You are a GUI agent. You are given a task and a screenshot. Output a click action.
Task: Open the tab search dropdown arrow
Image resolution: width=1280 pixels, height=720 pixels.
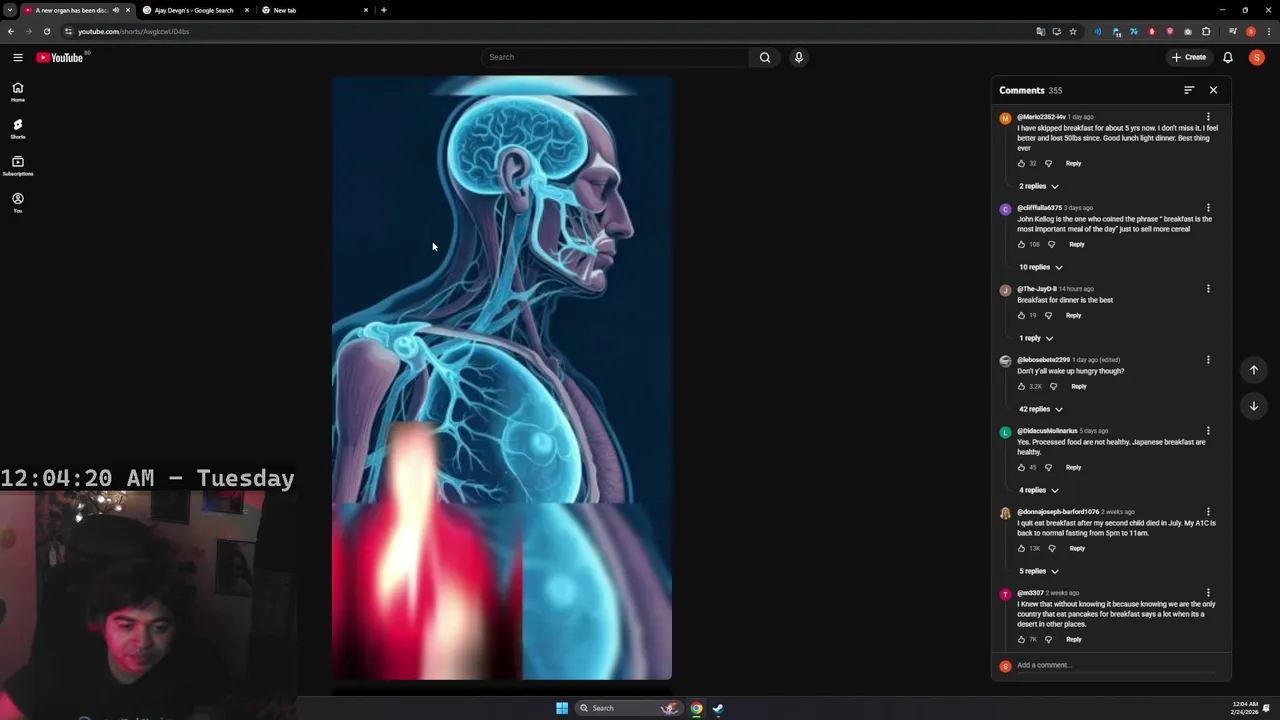(9, 10)
